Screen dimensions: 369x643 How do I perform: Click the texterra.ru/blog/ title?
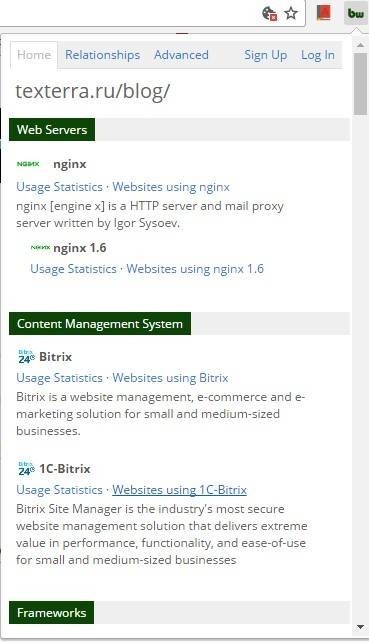(x=92, y=91)
